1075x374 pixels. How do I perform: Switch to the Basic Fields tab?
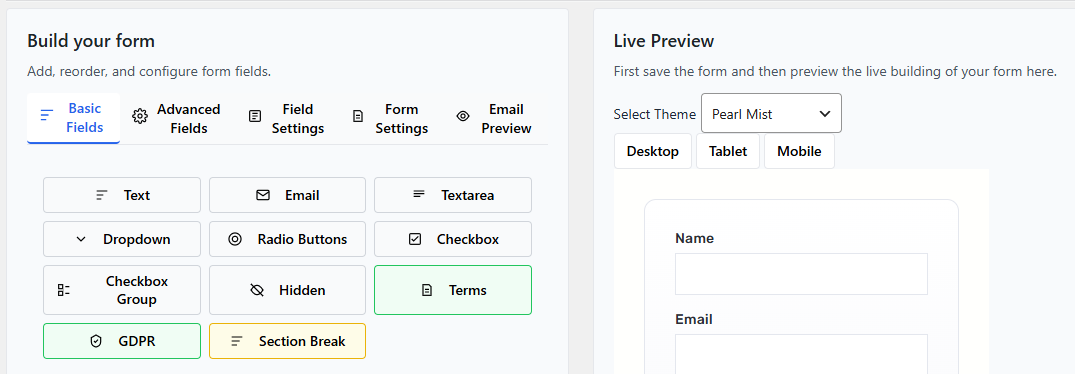tap(73, 118)
